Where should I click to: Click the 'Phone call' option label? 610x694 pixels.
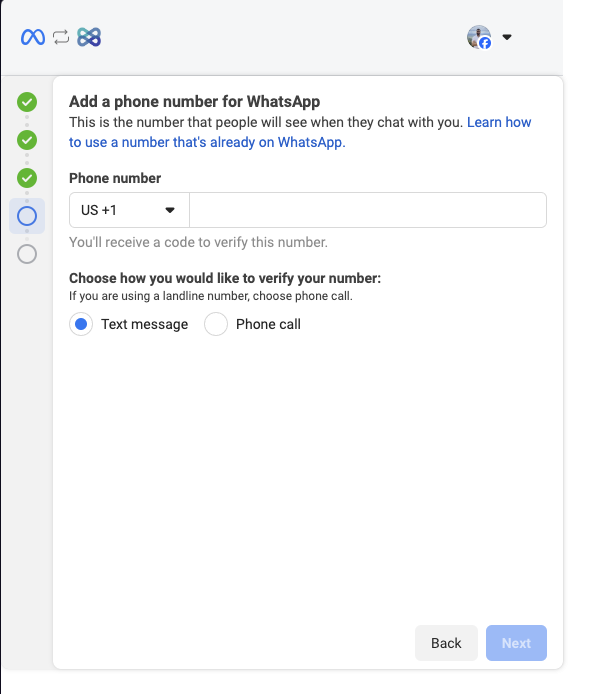tap(268, 324)
